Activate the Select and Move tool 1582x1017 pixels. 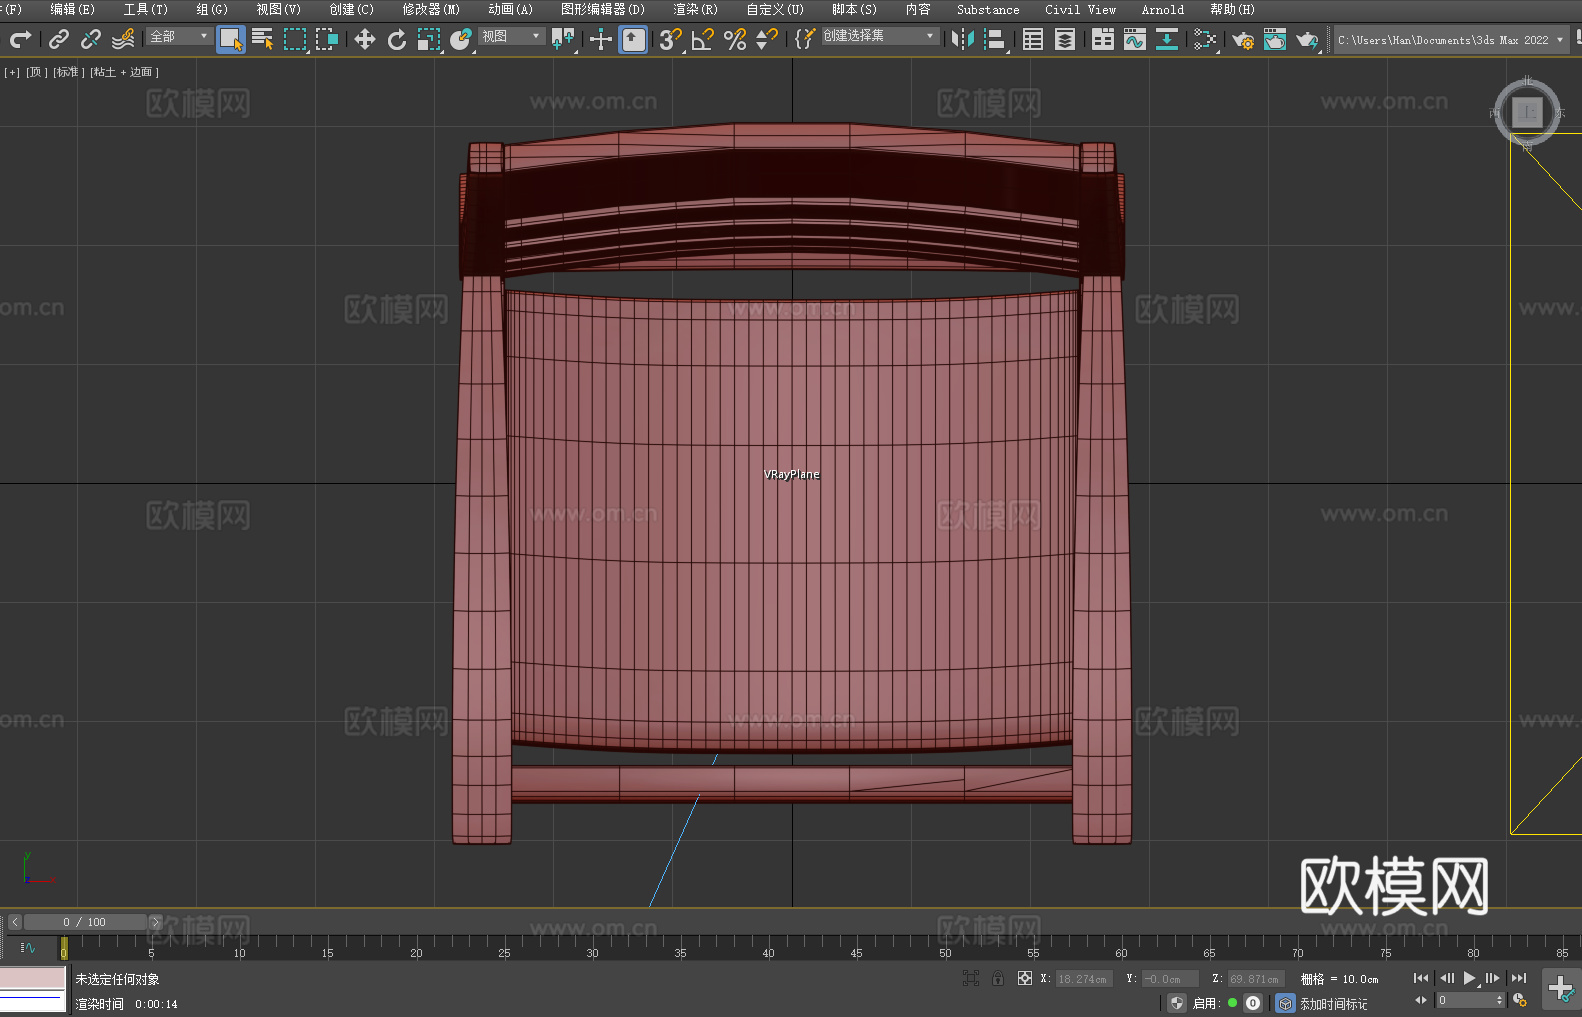point(365,39)
